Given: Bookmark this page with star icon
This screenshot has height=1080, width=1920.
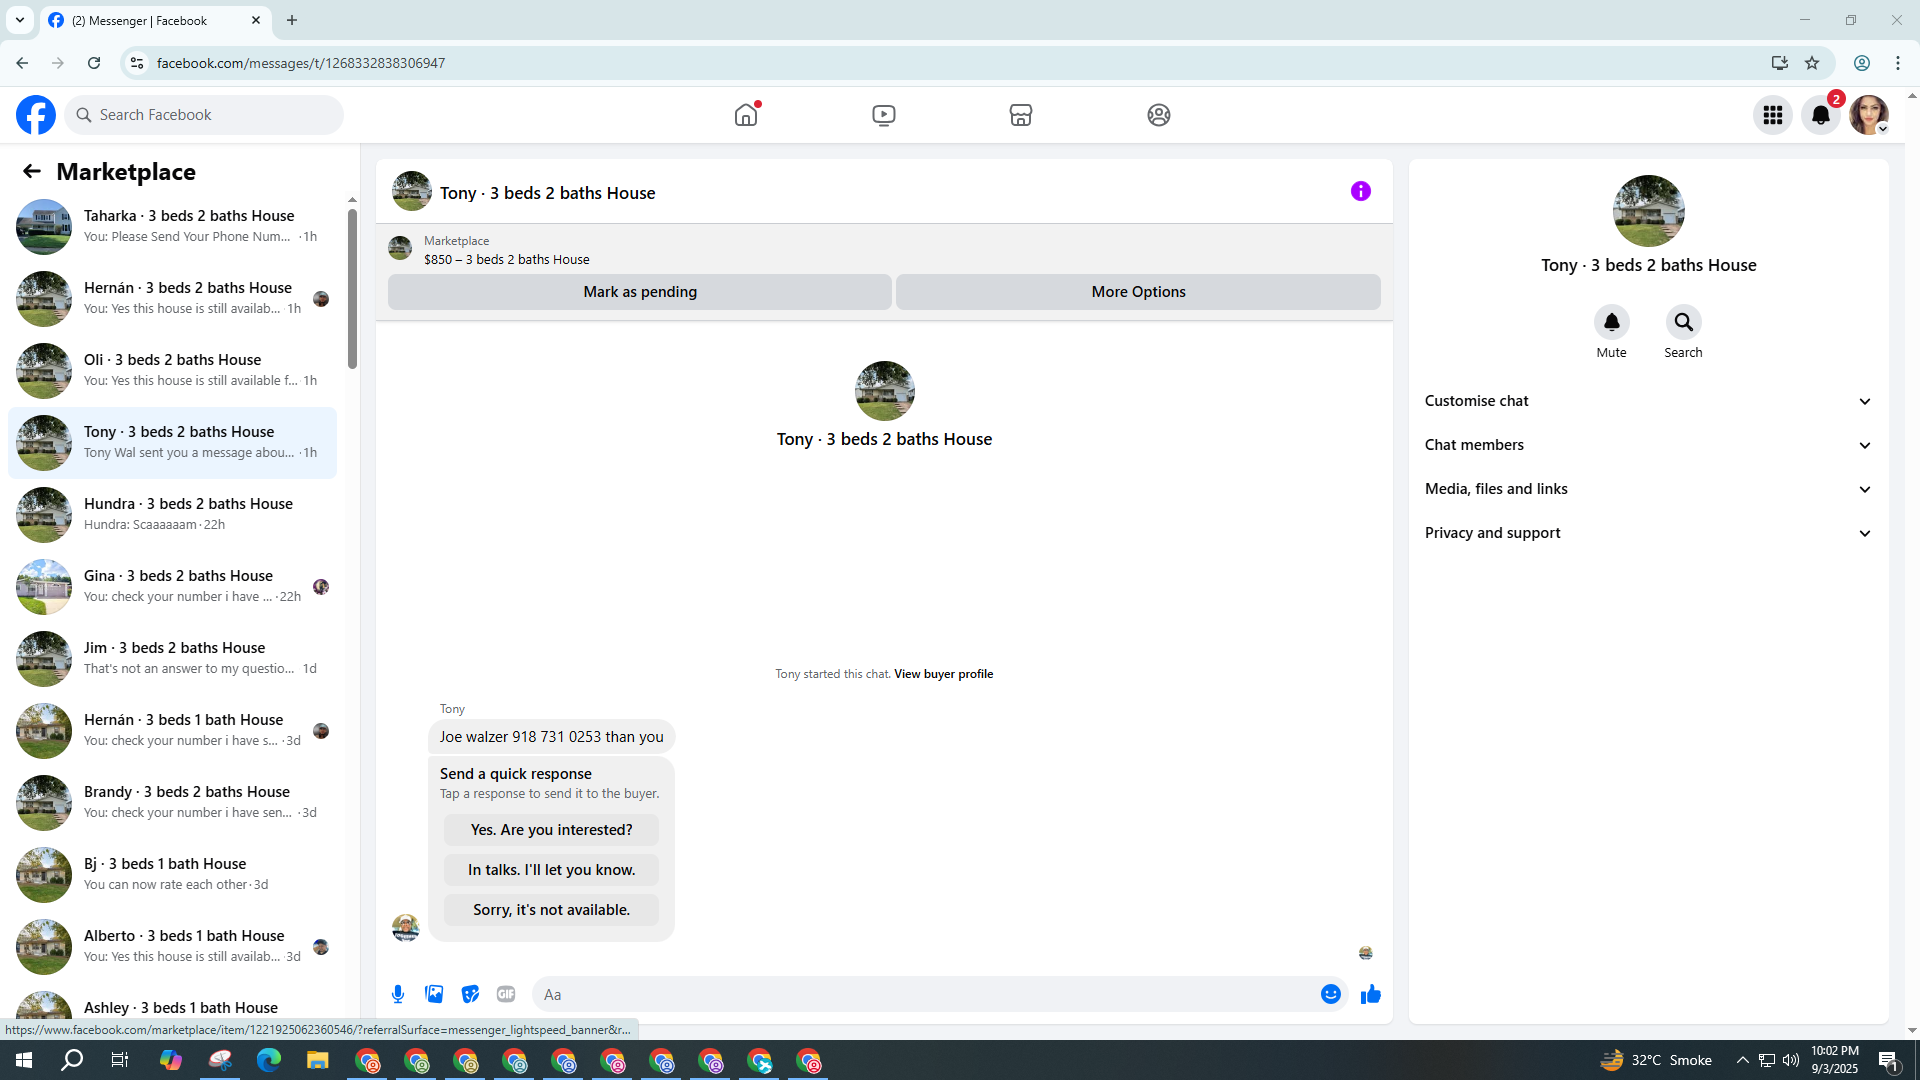Looking at the screenshot, I should pyautogui.click(x=1811, y=63).
